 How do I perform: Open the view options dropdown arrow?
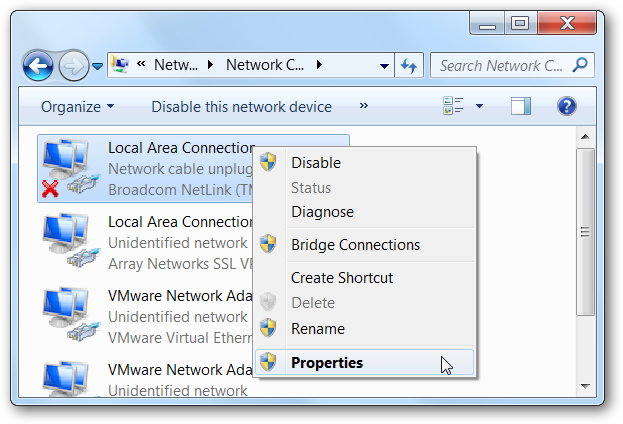click(479, 106)
